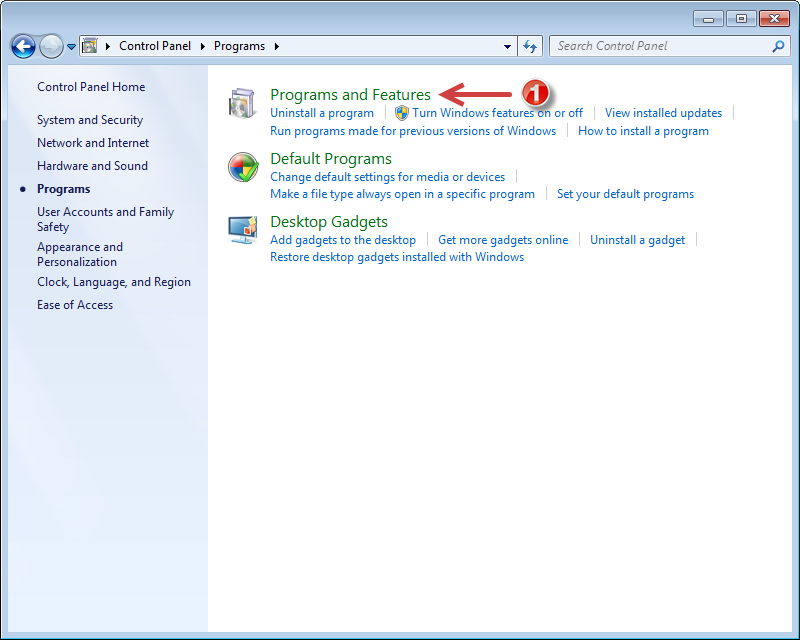Click the Refresh button beside address bar
800x640 pixels.
[530, 46]
